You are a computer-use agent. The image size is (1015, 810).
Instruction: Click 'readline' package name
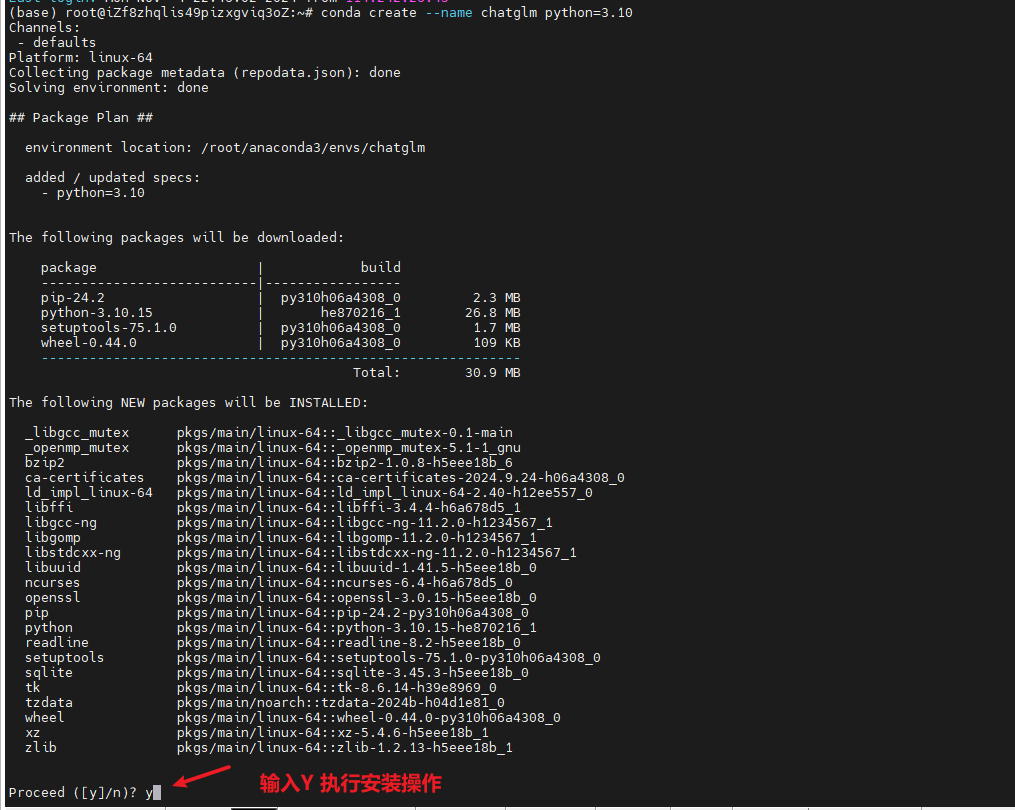[57, 643]
